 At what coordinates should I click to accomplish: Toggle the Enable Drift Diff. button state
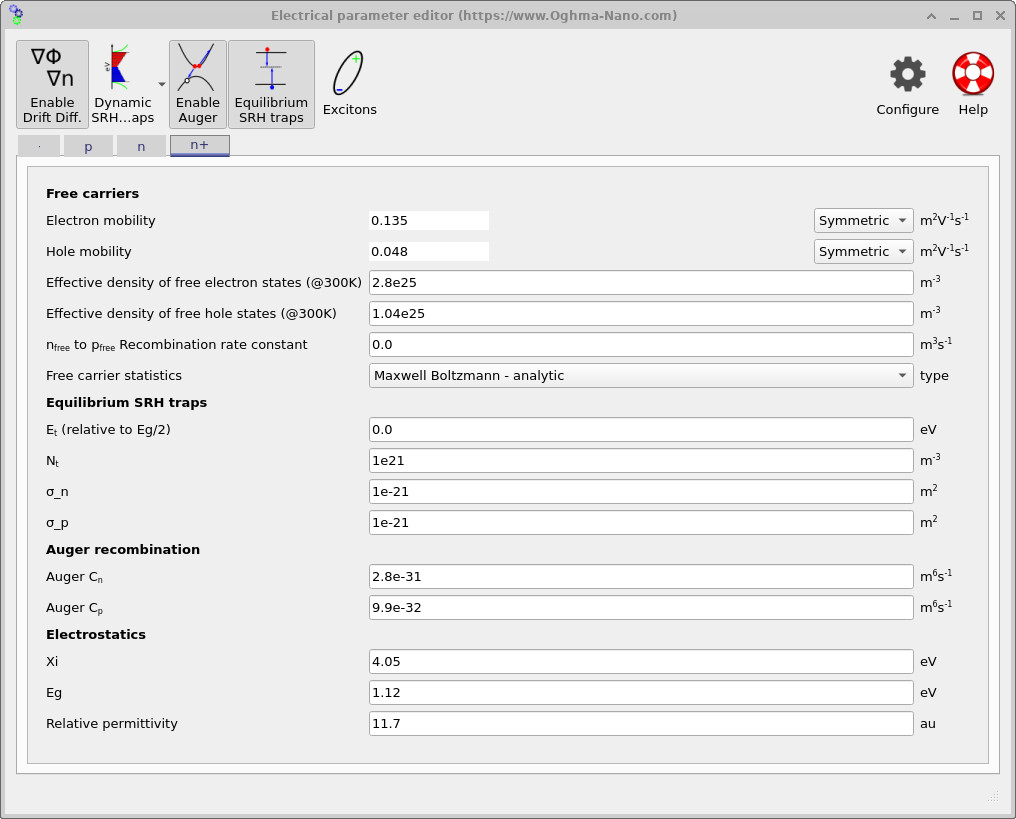coord(52,84)
